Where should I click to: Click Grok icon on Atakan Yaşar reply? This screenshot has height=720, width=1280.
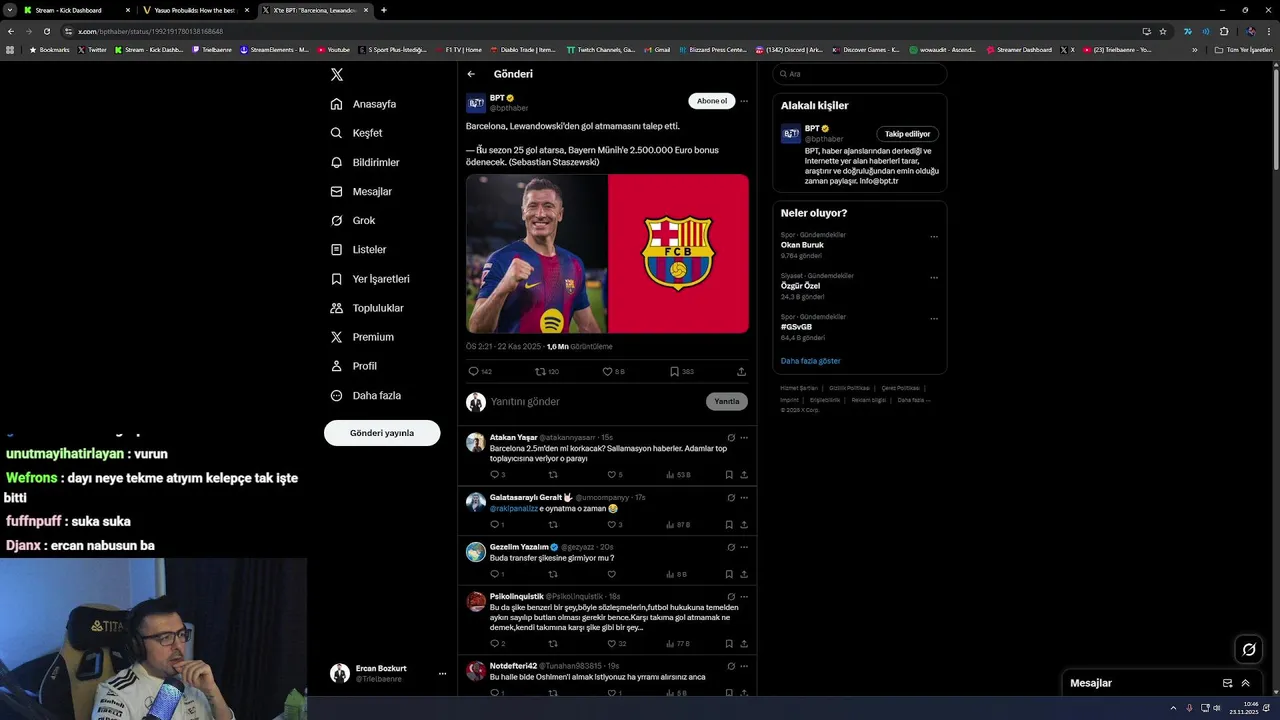[731, 438]
